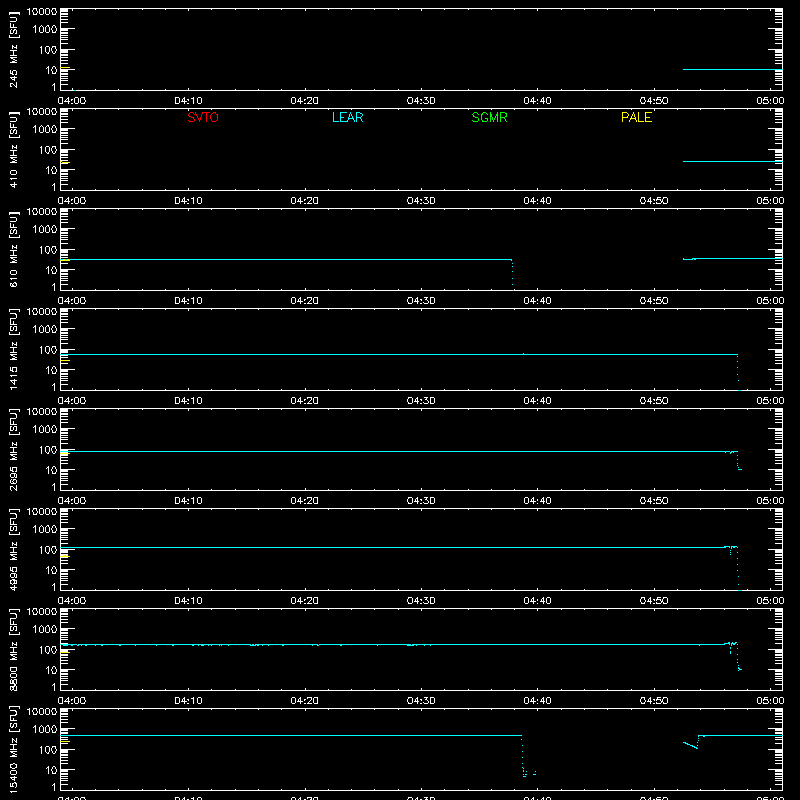Click the LEAR trace in the 410 MHz panel

[732, 162]
